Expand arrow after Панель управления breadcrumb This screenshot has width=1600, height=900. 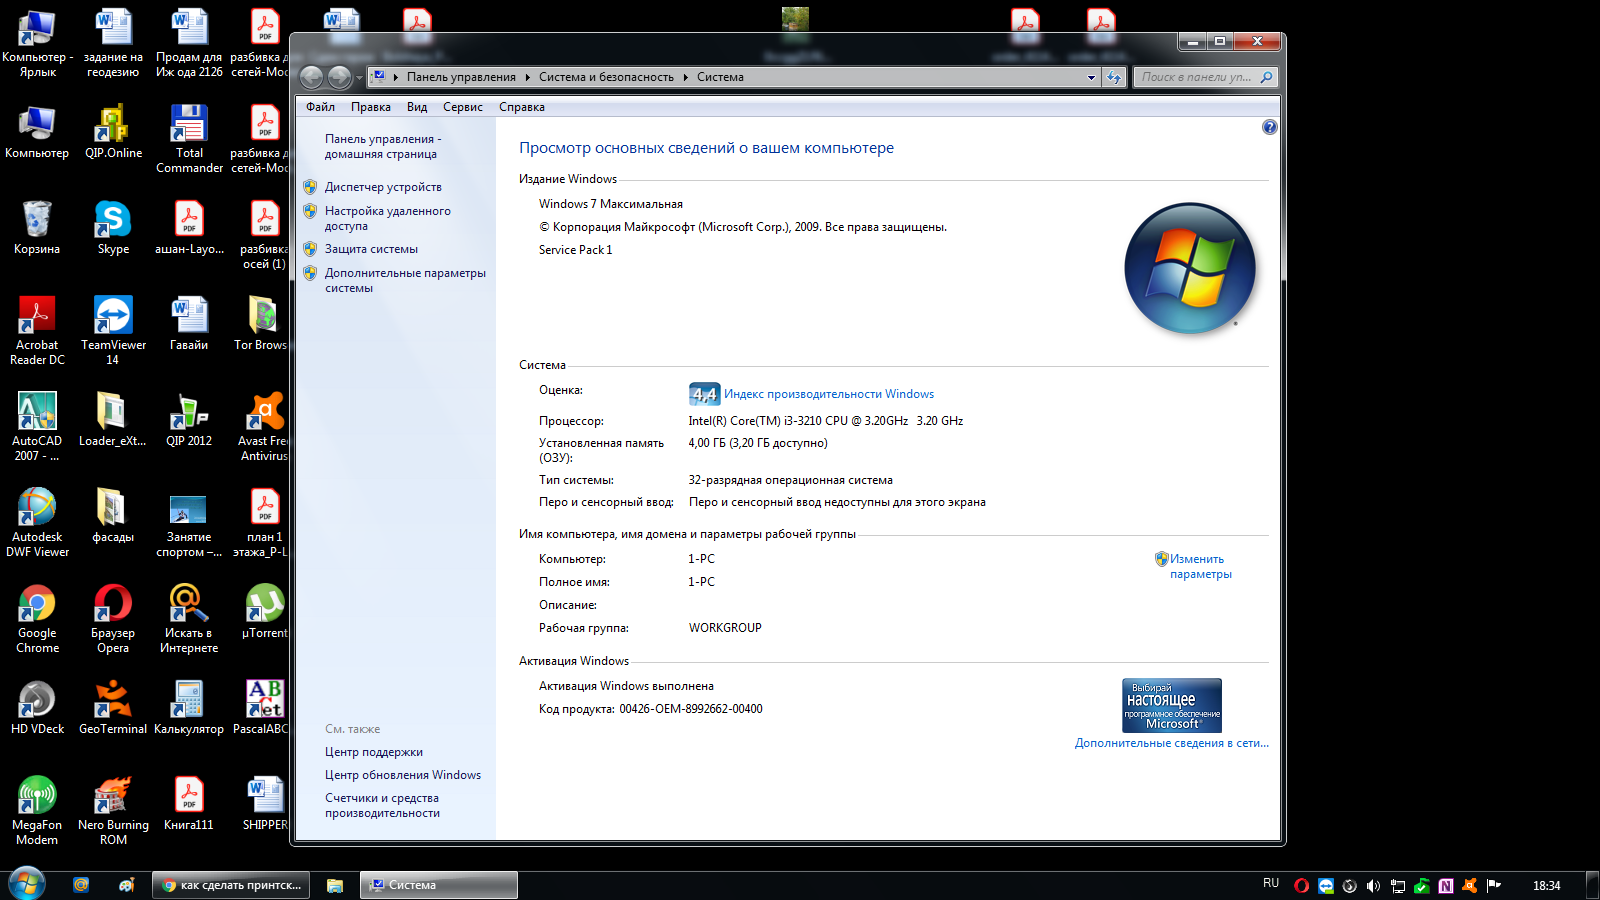coord(527,77)
